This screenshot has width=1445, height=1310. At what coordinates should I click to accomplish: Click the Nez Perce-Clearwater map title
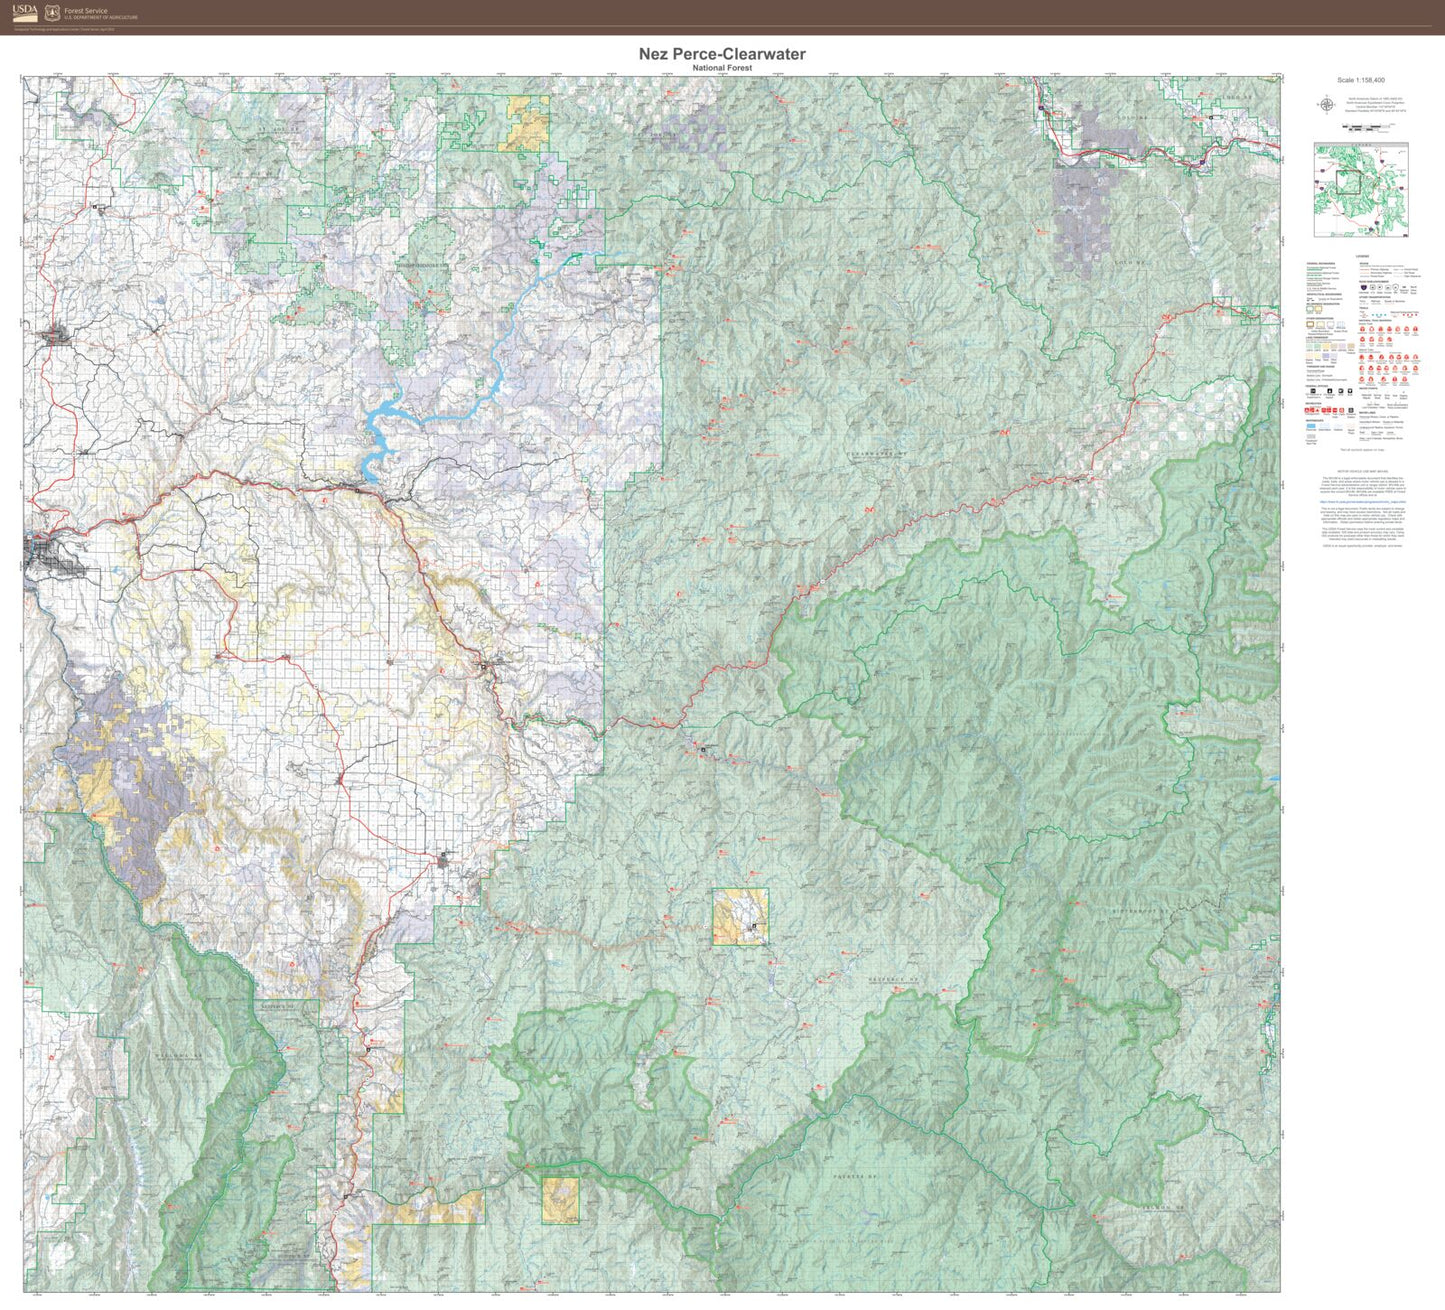722,55
